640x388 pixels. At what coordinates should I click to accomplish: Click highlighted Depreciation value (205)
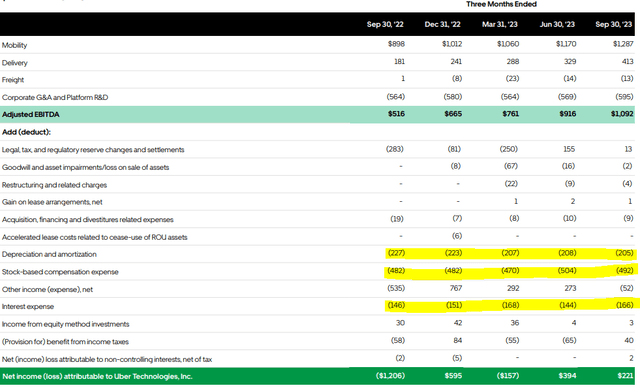624,253
